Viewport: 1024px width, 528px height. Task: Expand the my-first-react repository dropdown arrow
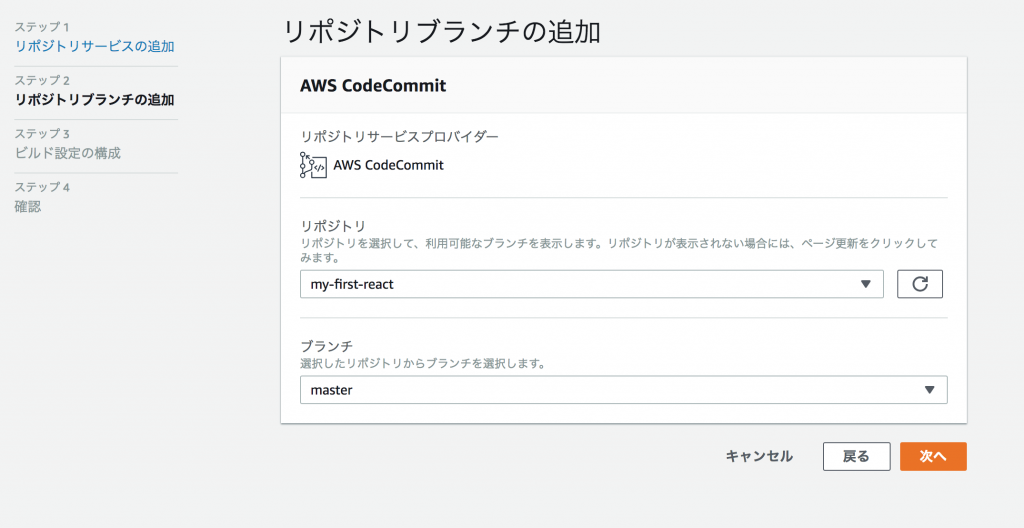point(866,284)
